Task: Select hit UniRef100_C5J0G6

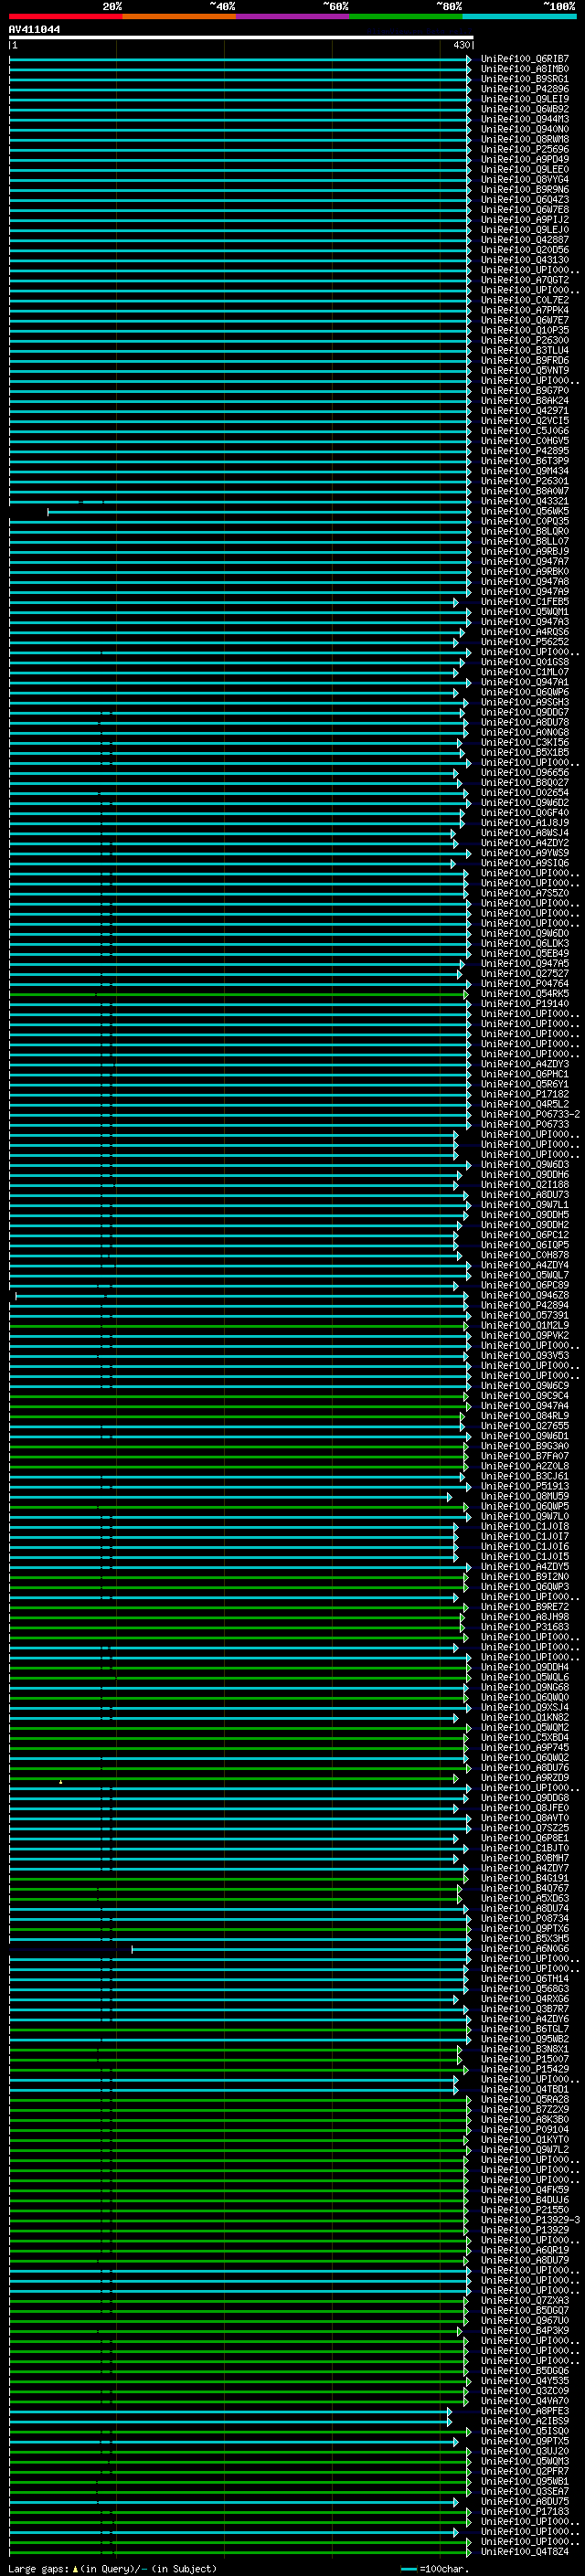Action: point(524,431)
